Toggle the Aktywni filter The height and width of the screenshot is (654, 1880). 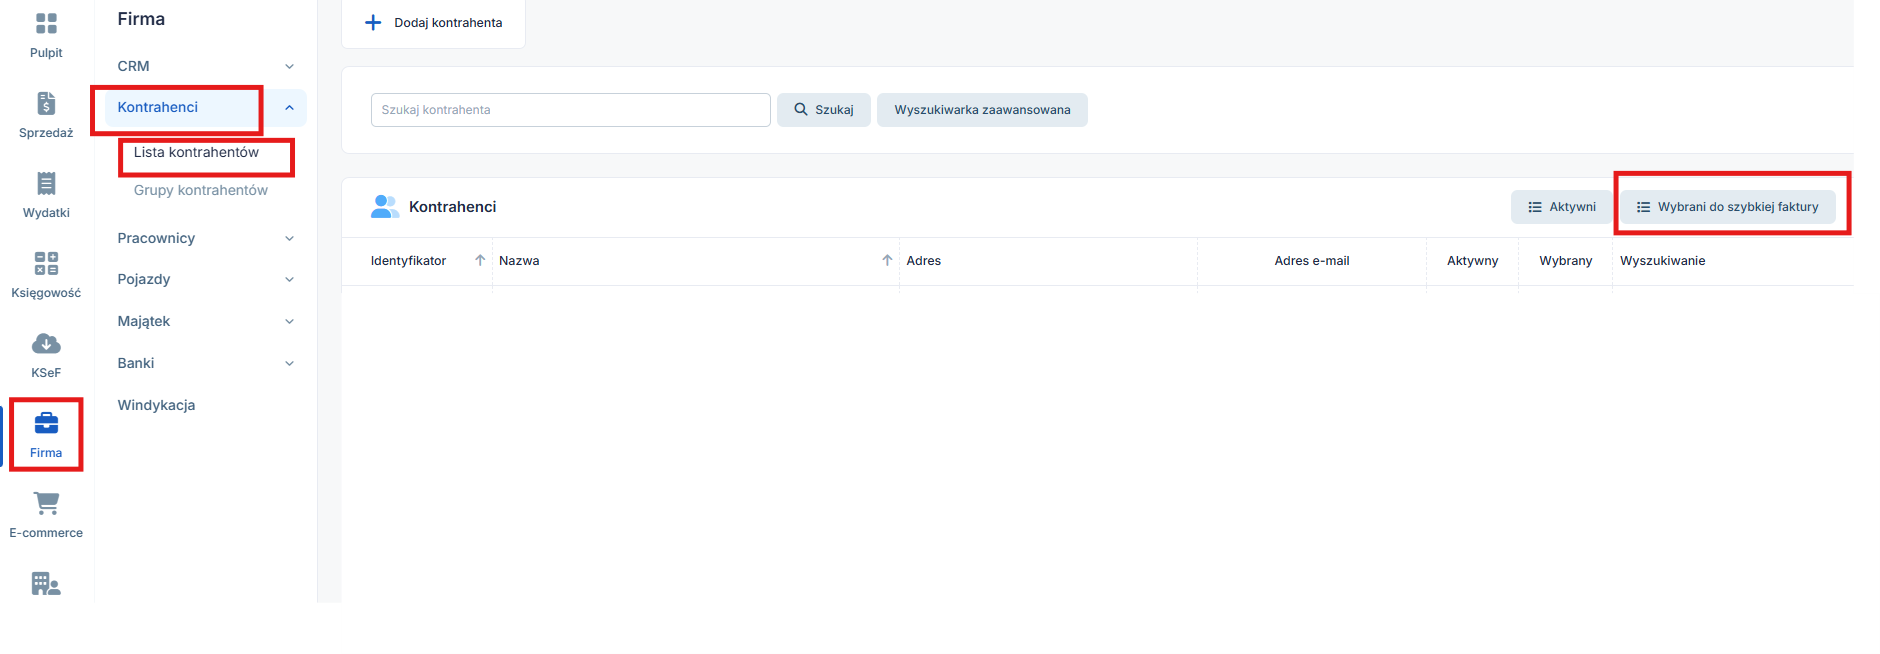(x=1561, y=207)
